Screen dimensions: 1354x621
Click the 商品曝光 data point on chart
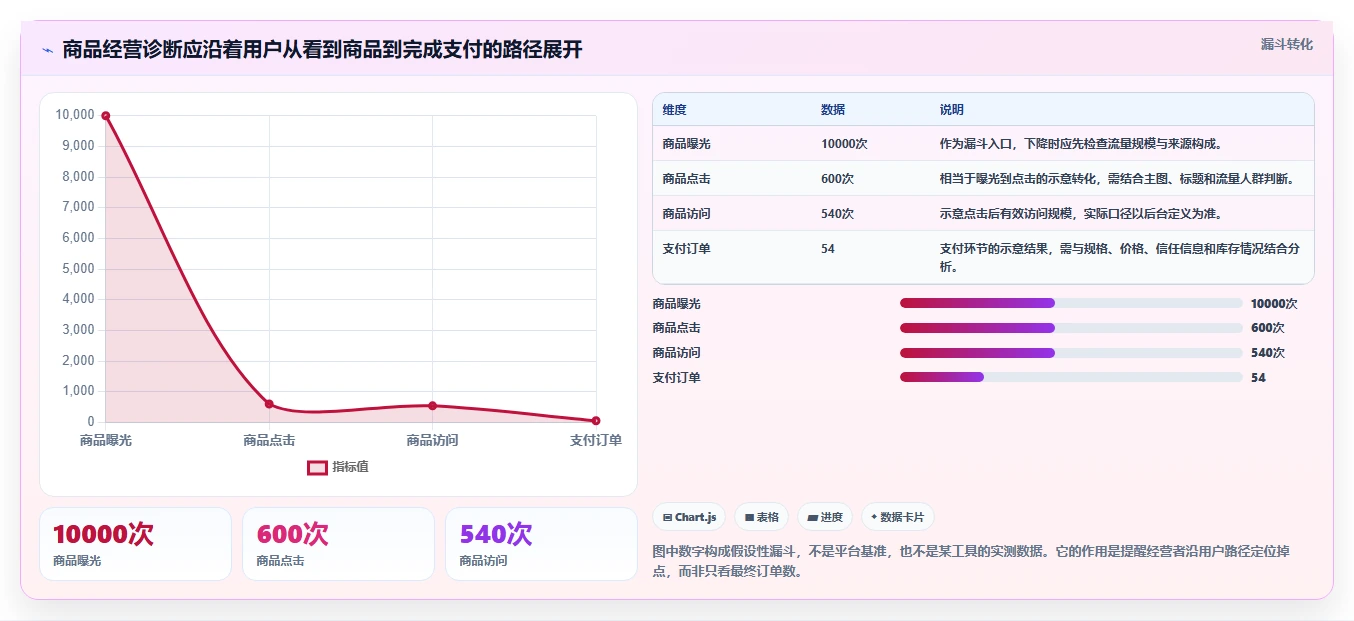106,116
